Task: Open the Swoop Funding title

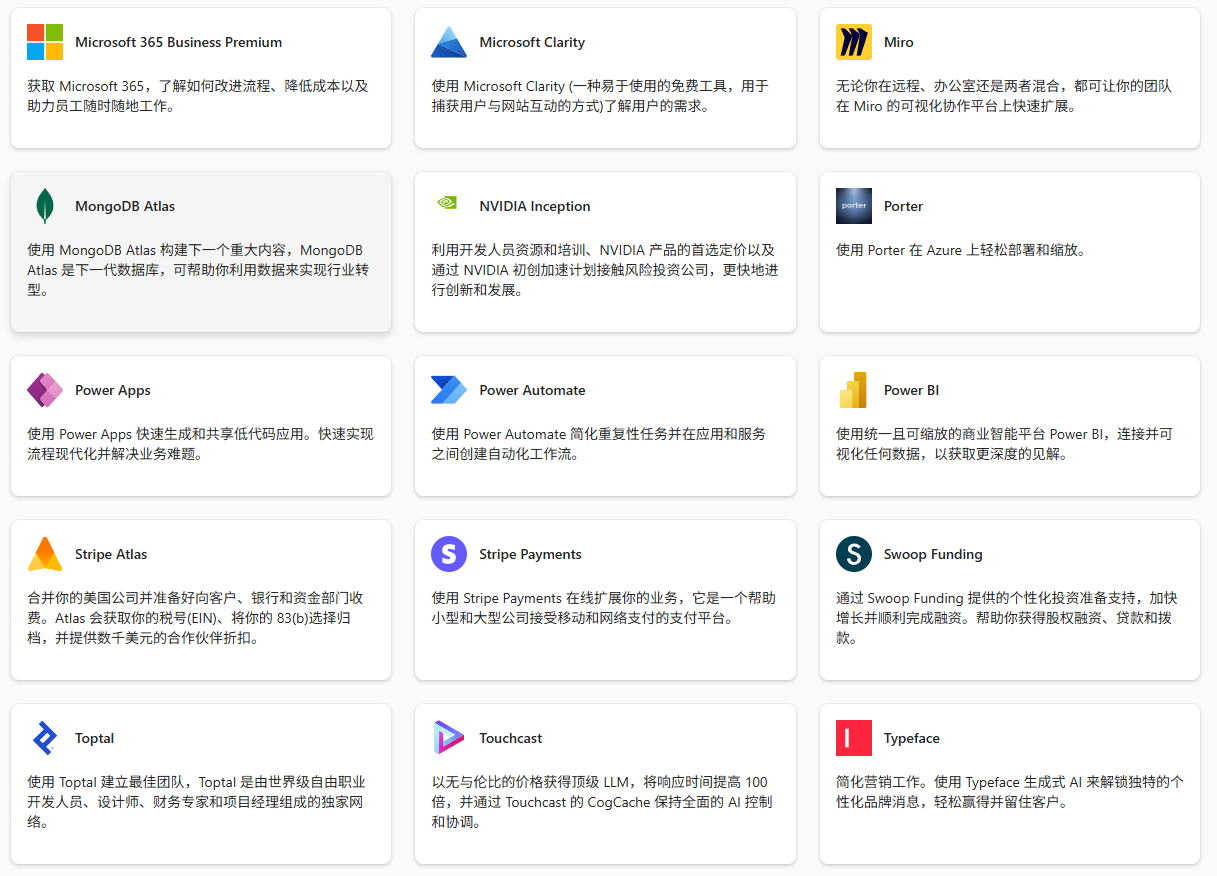Action: pyautogui.click(x=933, y=554)
